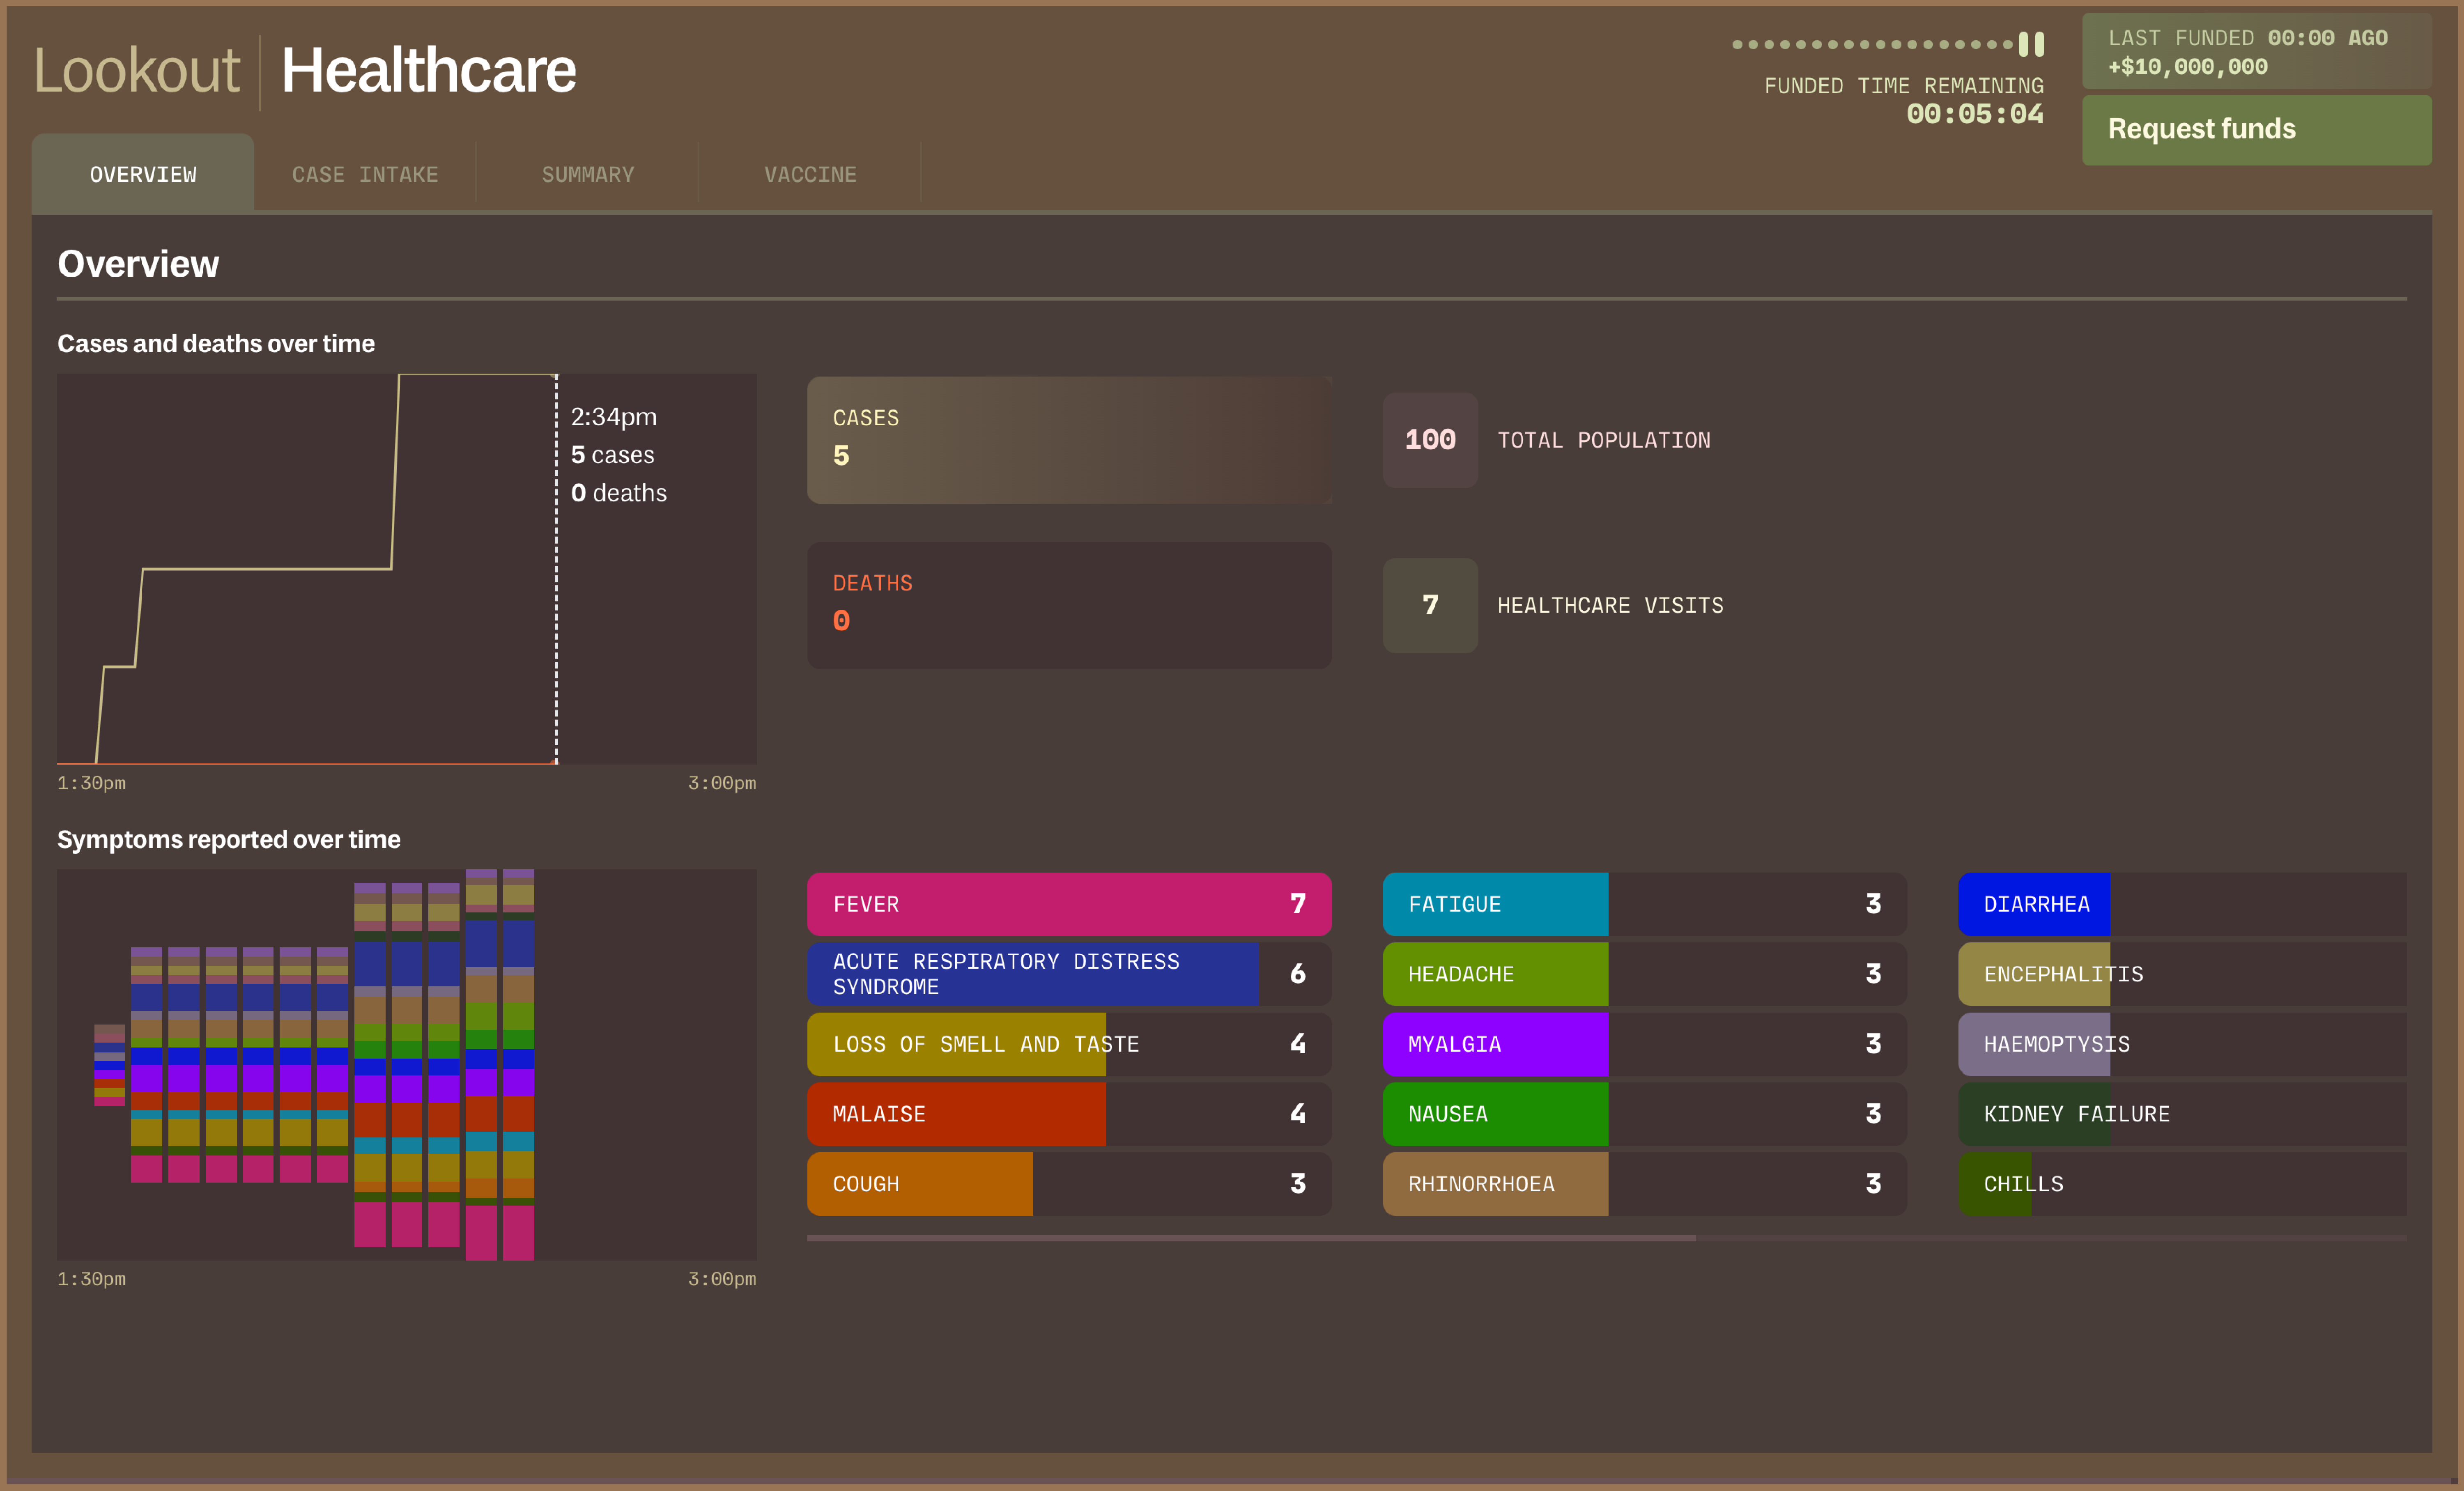
Task: Select the Deaths stat card
Action: (x=1069, y=606)
